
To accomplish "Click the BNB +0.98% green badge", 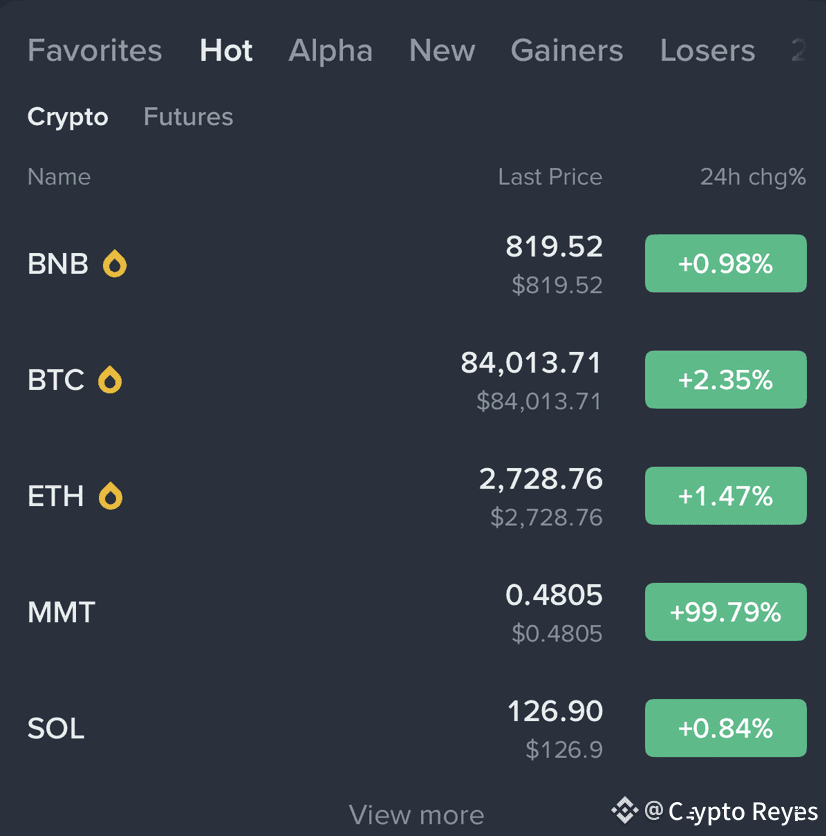I will (x=725, y=264).
